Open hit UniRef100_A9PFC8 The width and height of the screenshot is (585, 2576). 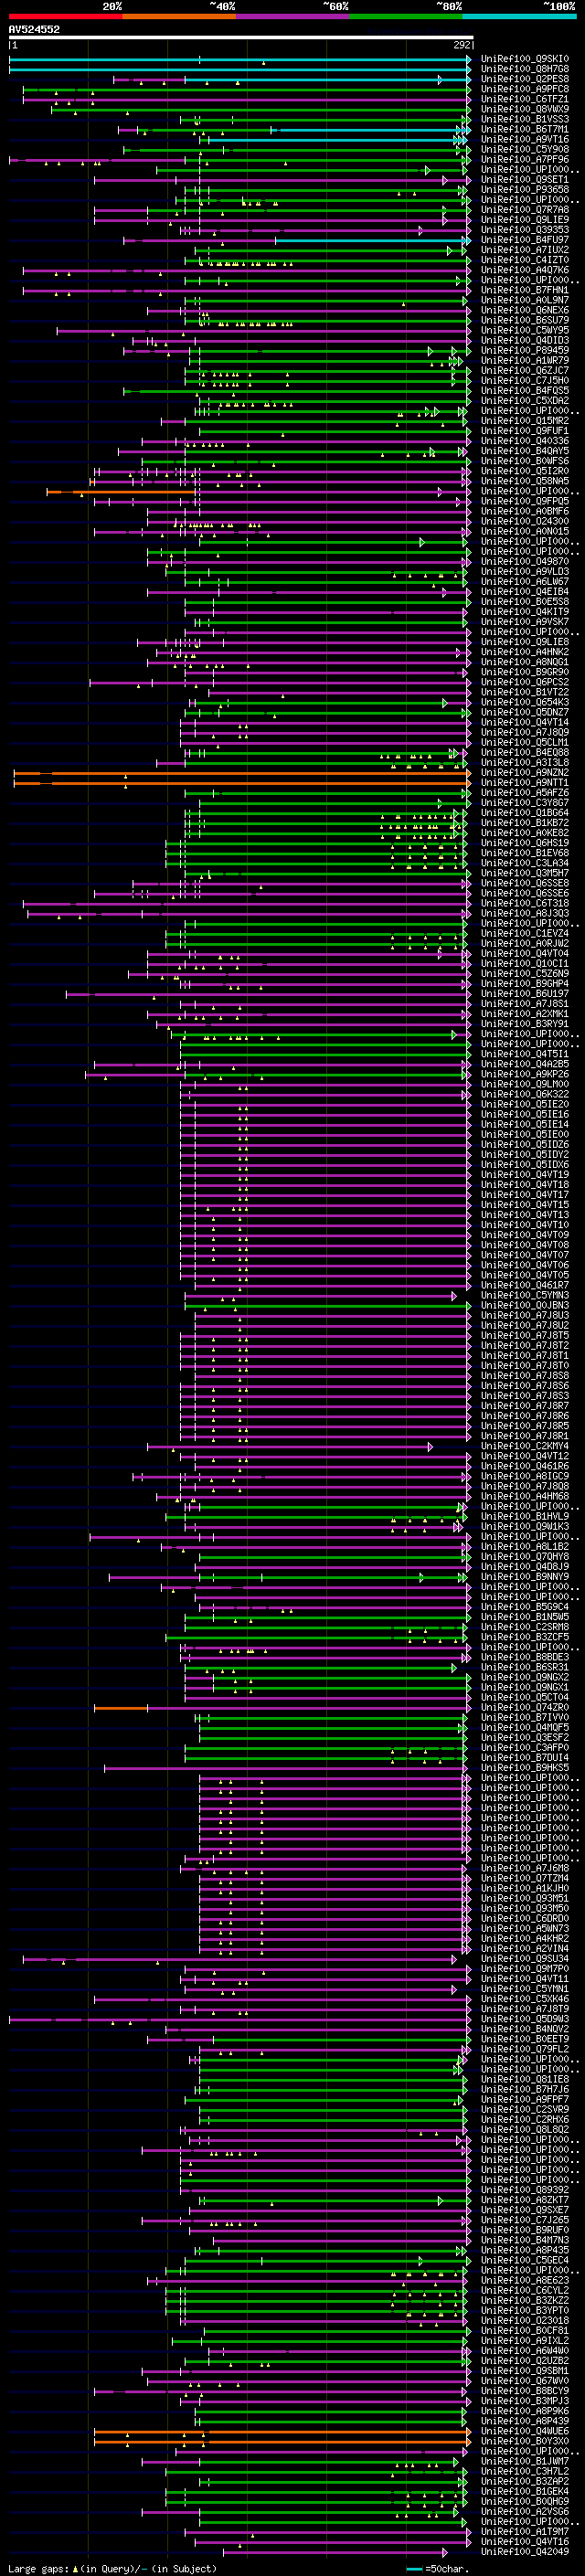tap(525, 90)
